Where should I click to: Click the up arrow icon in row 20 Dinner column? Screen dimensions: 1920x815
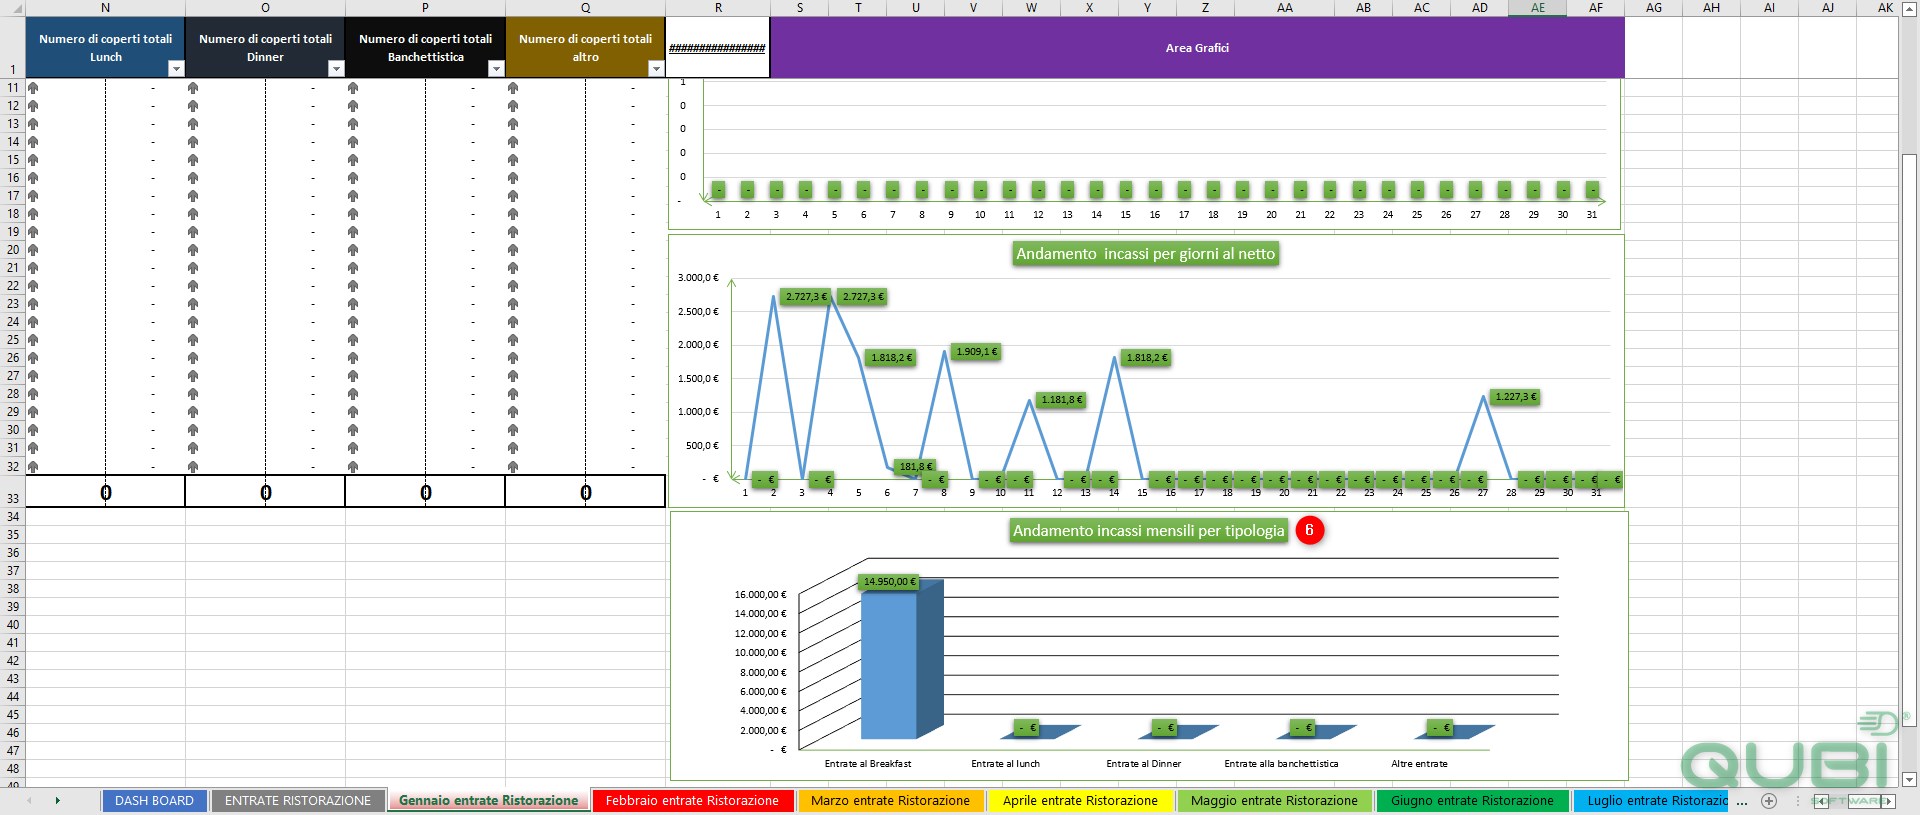[x=193, y=250]
